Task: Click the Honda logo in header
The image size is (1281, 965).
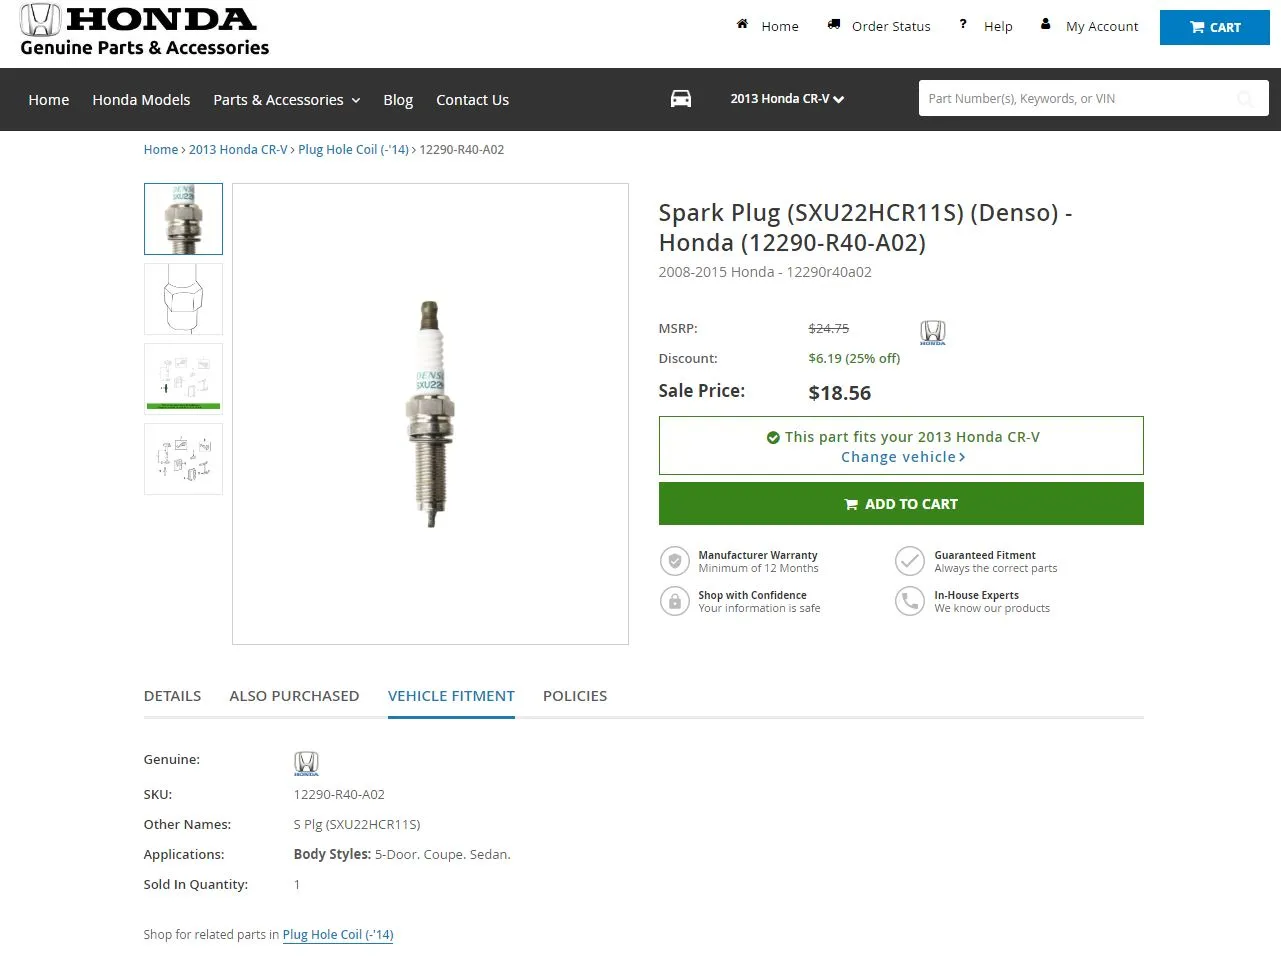Action: [144, 30]
